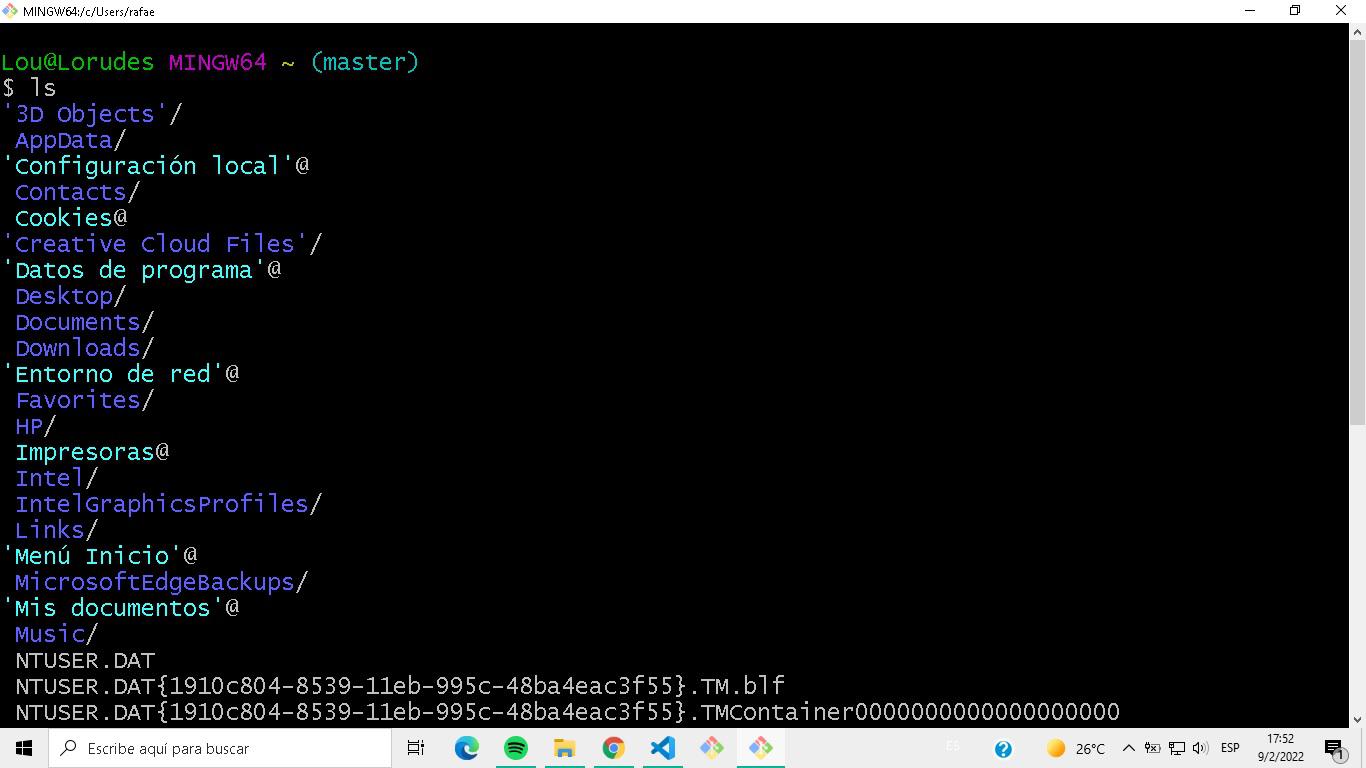Screen dimensions: 1366x768
Task: Click the 'Escribe aquí para buscar' search box
Action: [x=220, y=748]
